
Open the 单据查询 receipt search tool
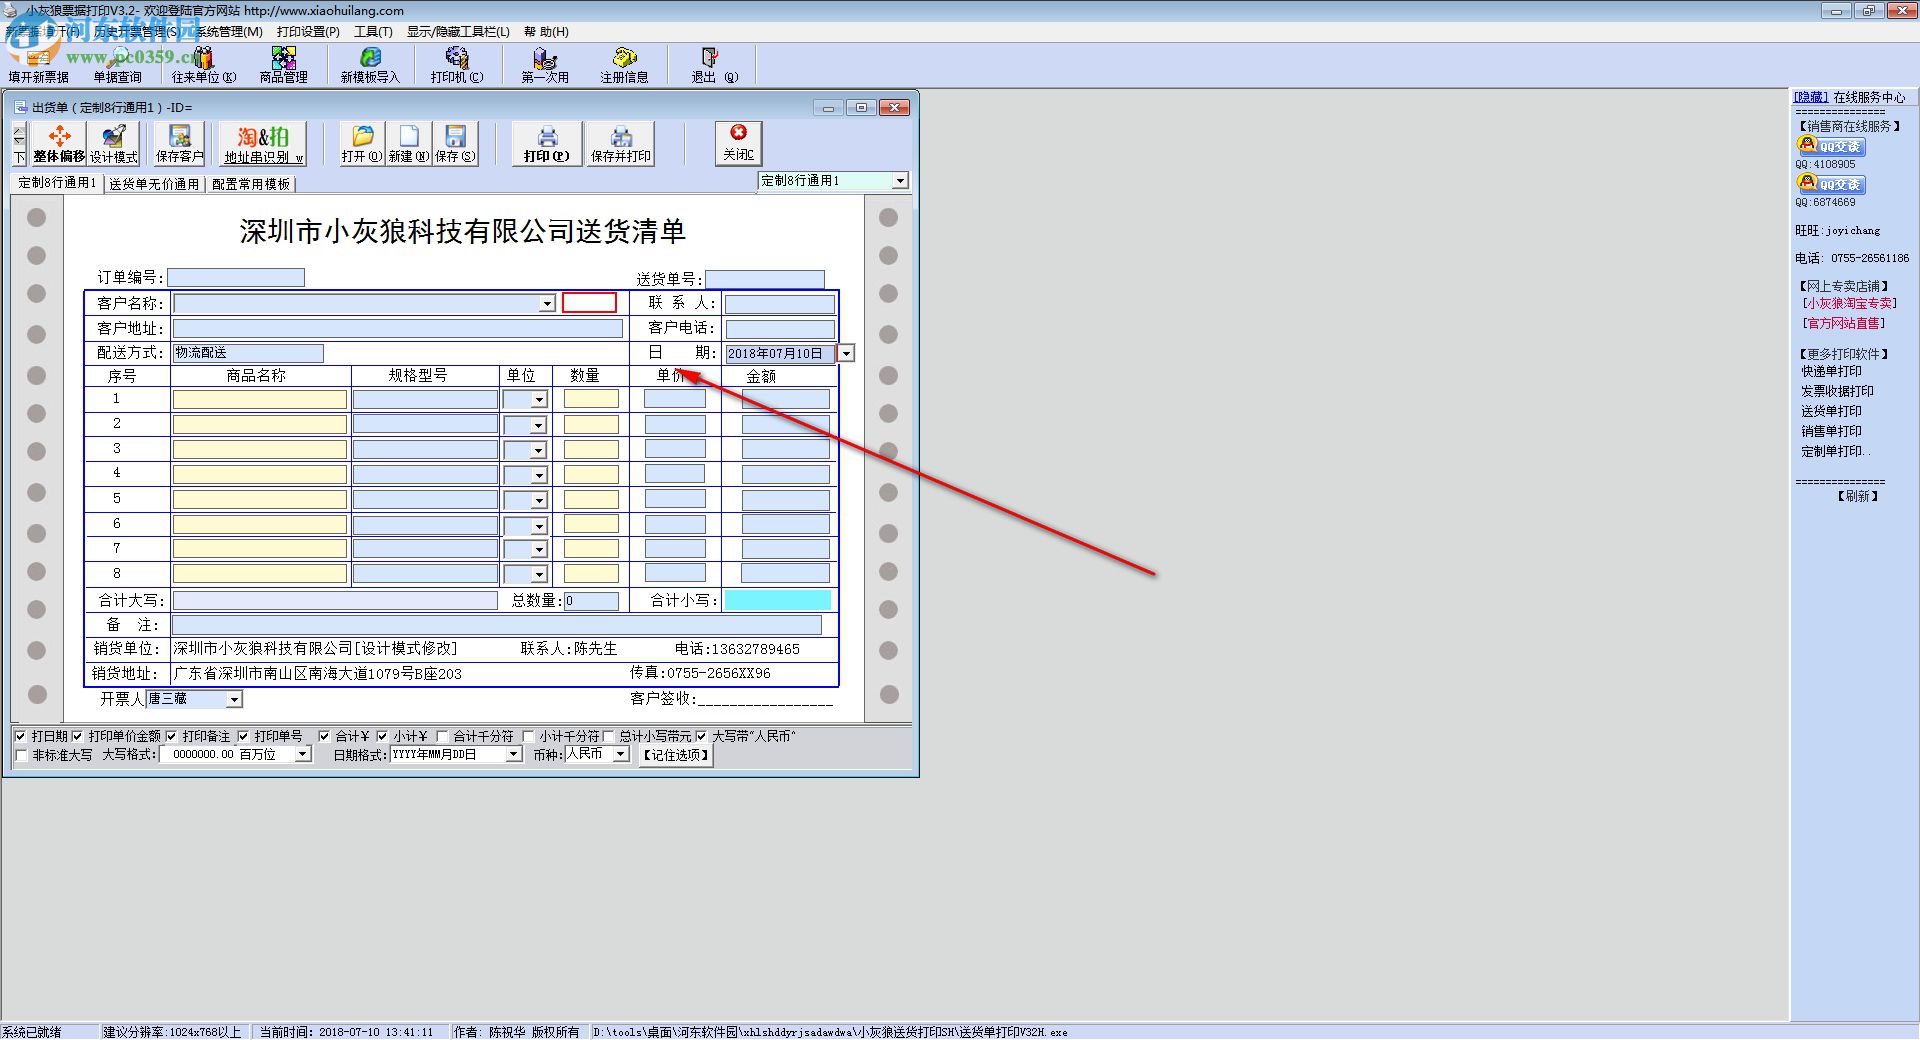pos(117,65)
